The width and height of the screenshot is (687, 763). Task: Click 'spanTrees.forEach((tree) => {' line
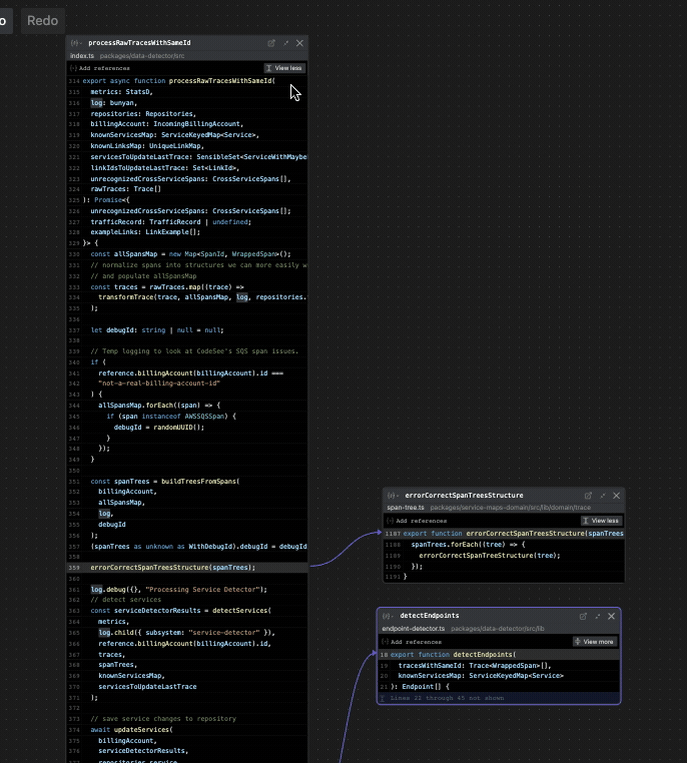pos(504,545)
